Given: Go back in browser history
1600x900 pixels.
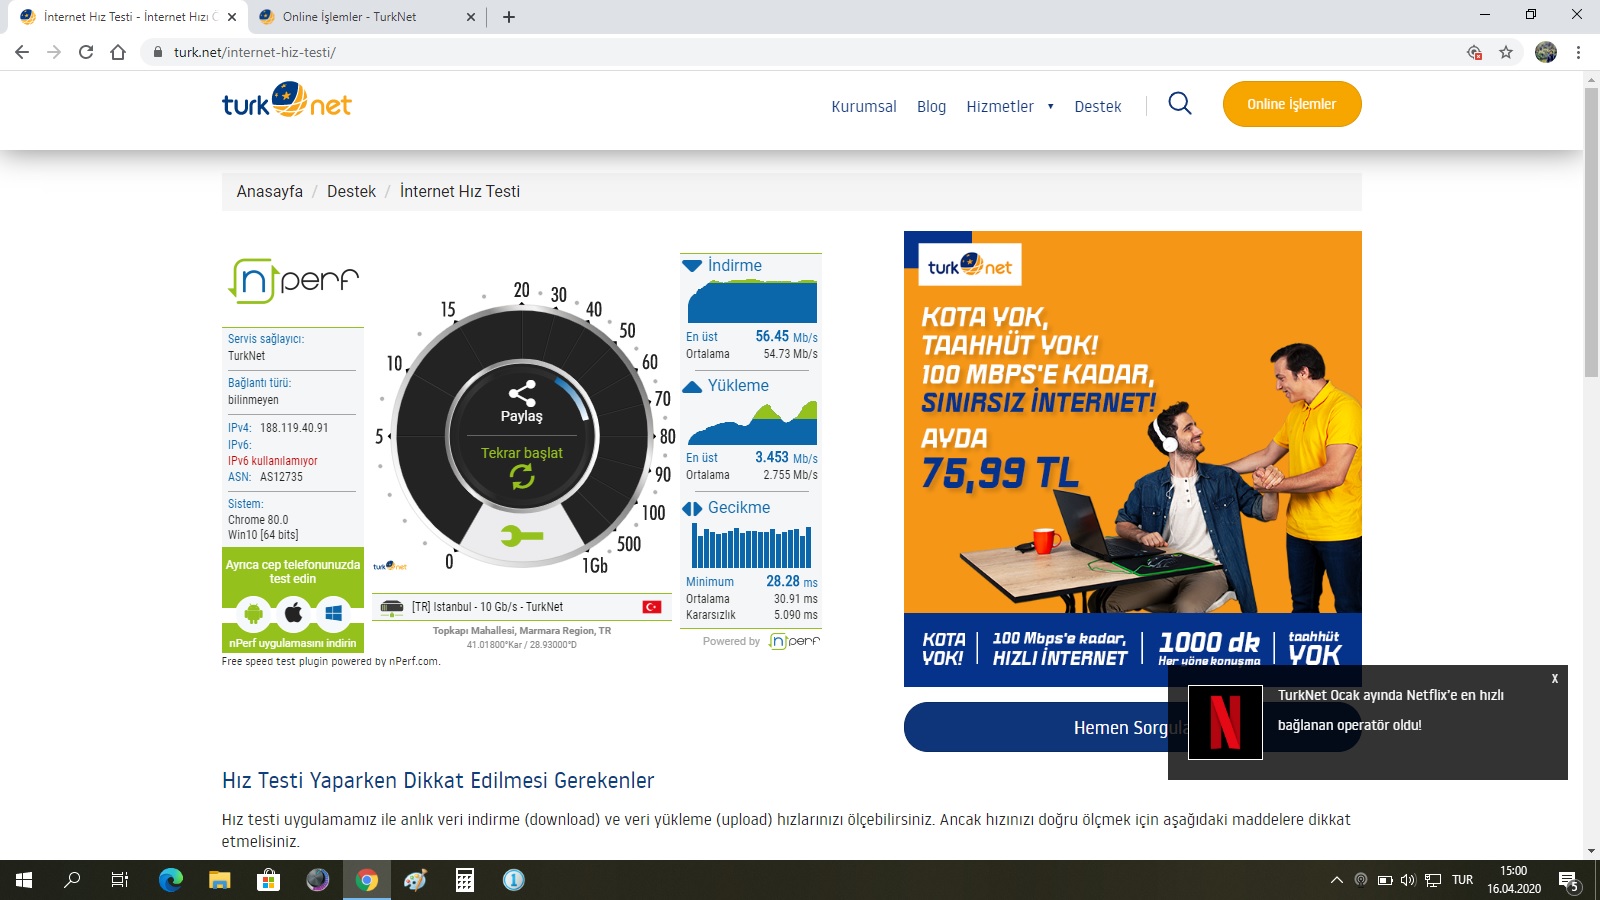Looking at the screenshot, I should (22, 52).
